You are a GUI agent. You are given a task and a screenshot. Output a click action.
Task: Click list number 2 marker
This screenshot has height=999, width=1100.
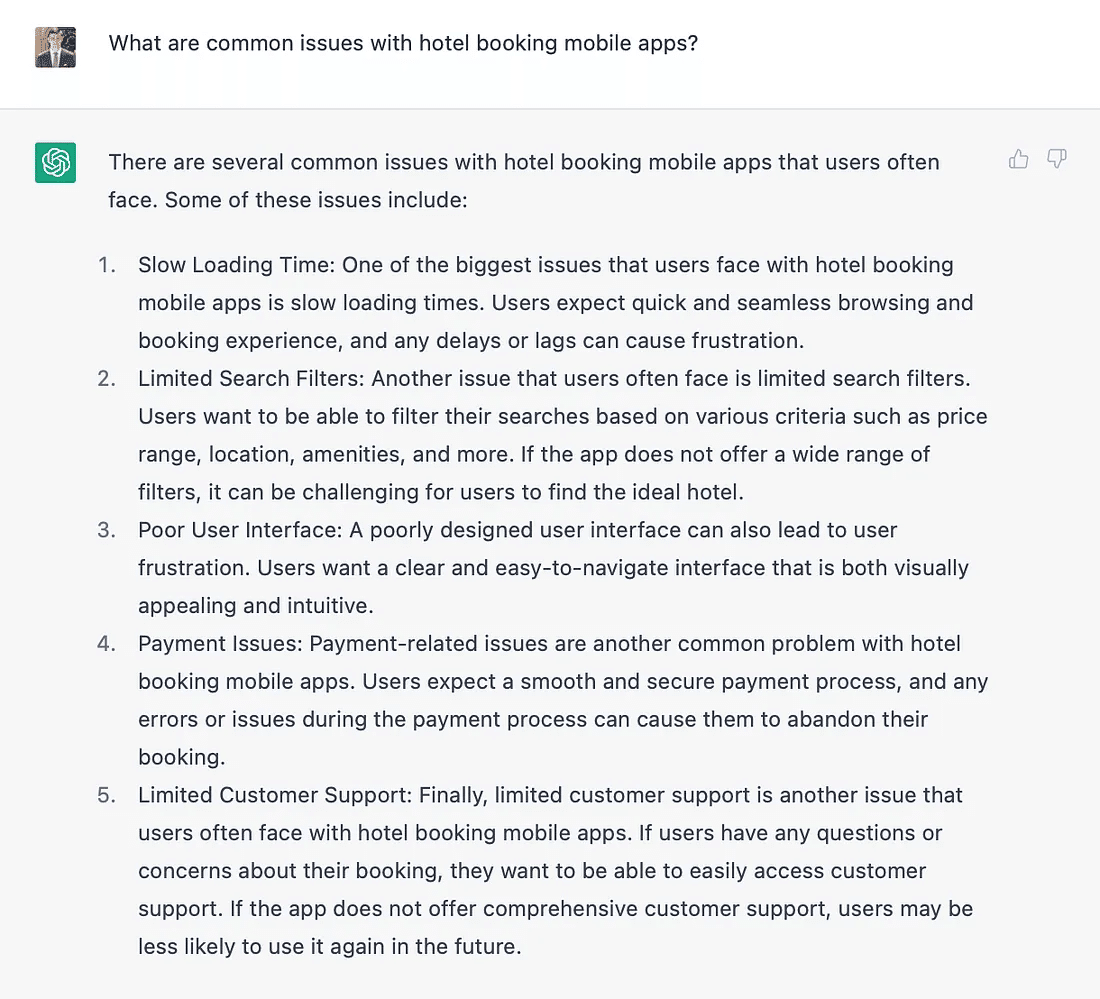107,379
